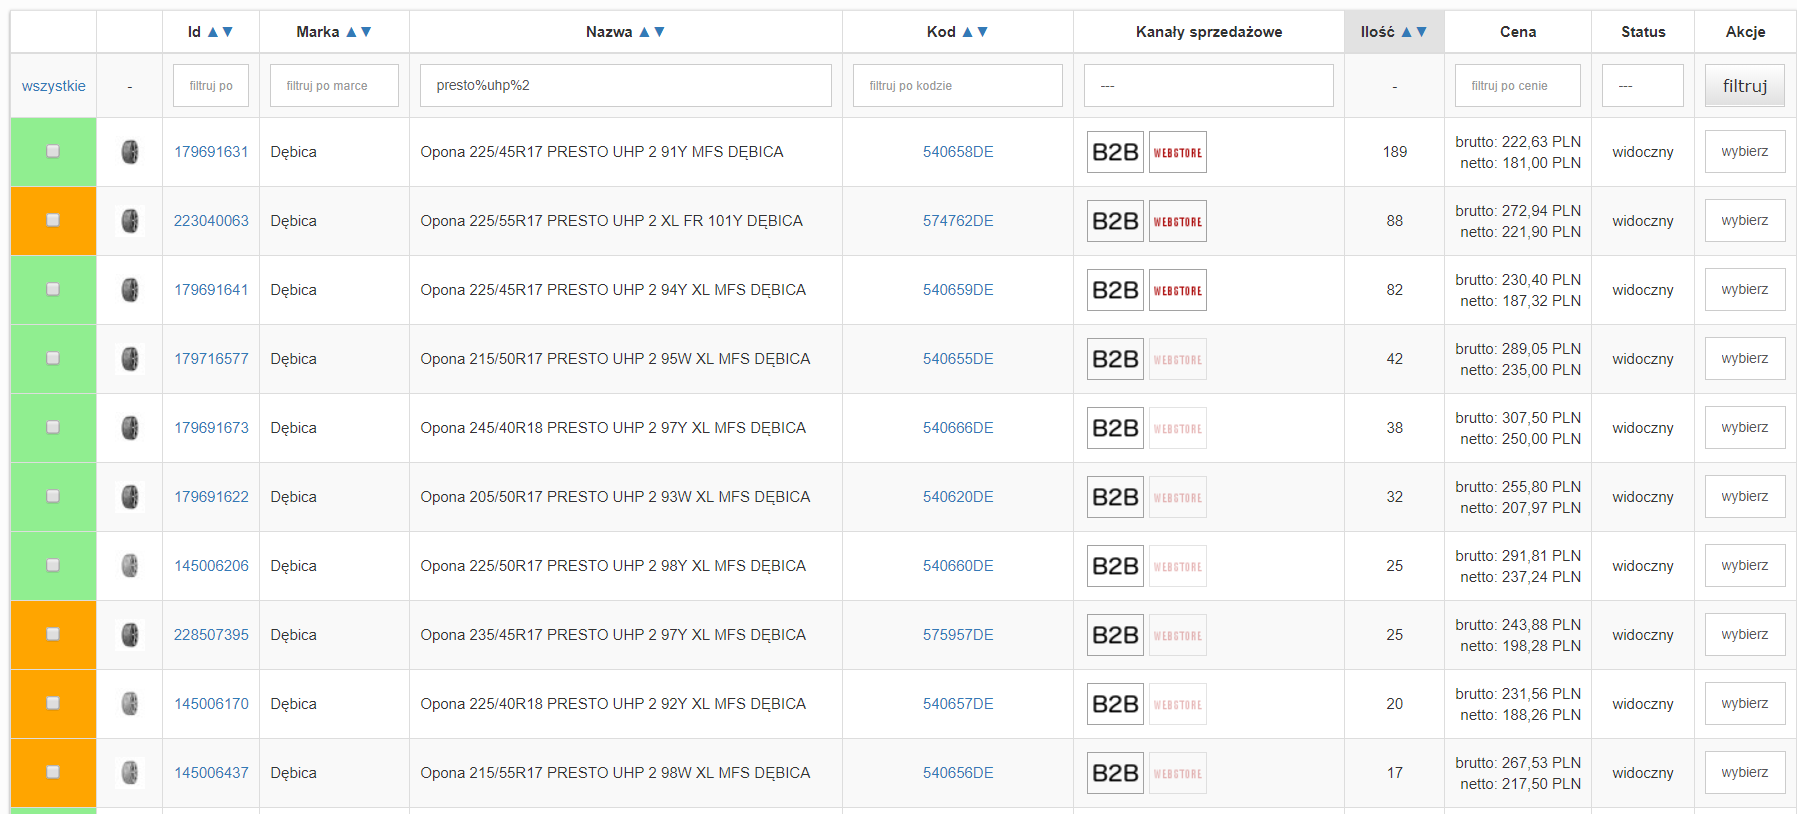Focus the filtruj po cenie price field
This screenshot has width=1797, height=814.
(x=1517, y=86)
